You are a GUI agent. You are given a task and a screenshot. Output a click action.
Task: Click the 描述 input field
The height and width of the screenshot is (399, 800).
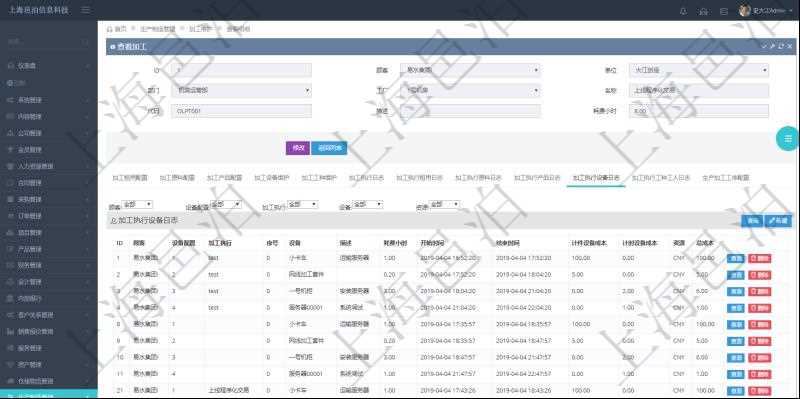(469, 111)
